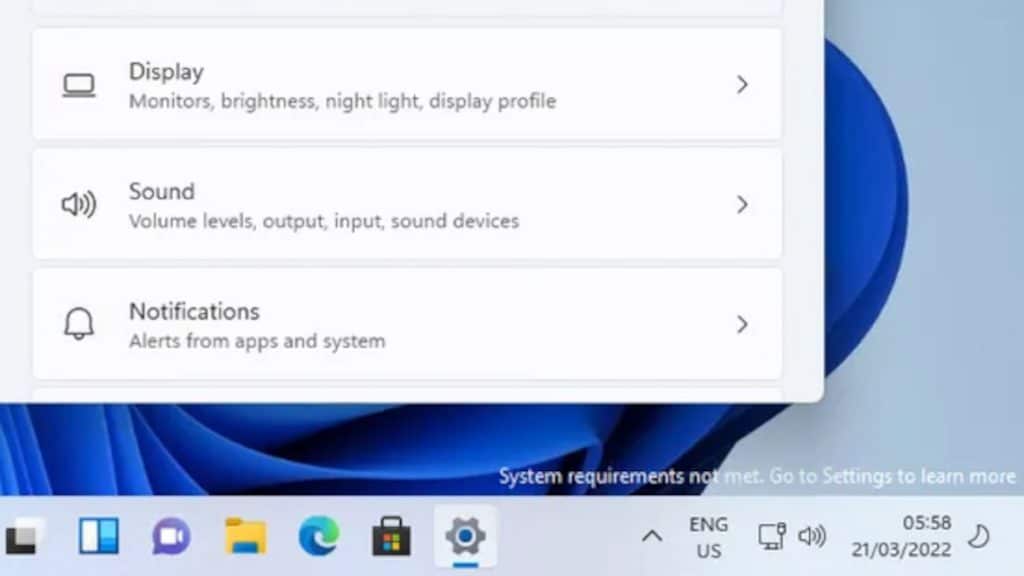Image resolution: width=1024 pixels, height=576 pixels.
Task: Open Microsoft Store from the taskbar
Action: click(391, 537)
